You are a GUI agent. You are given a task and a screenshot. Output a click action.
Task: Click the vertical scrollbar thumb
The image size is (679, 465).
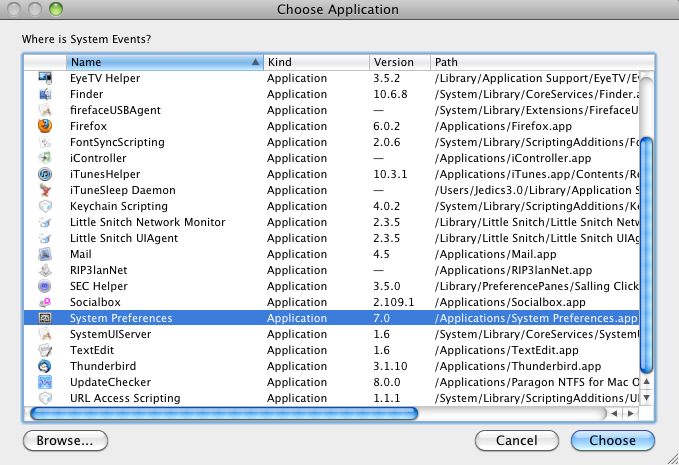tap(646, 255)
